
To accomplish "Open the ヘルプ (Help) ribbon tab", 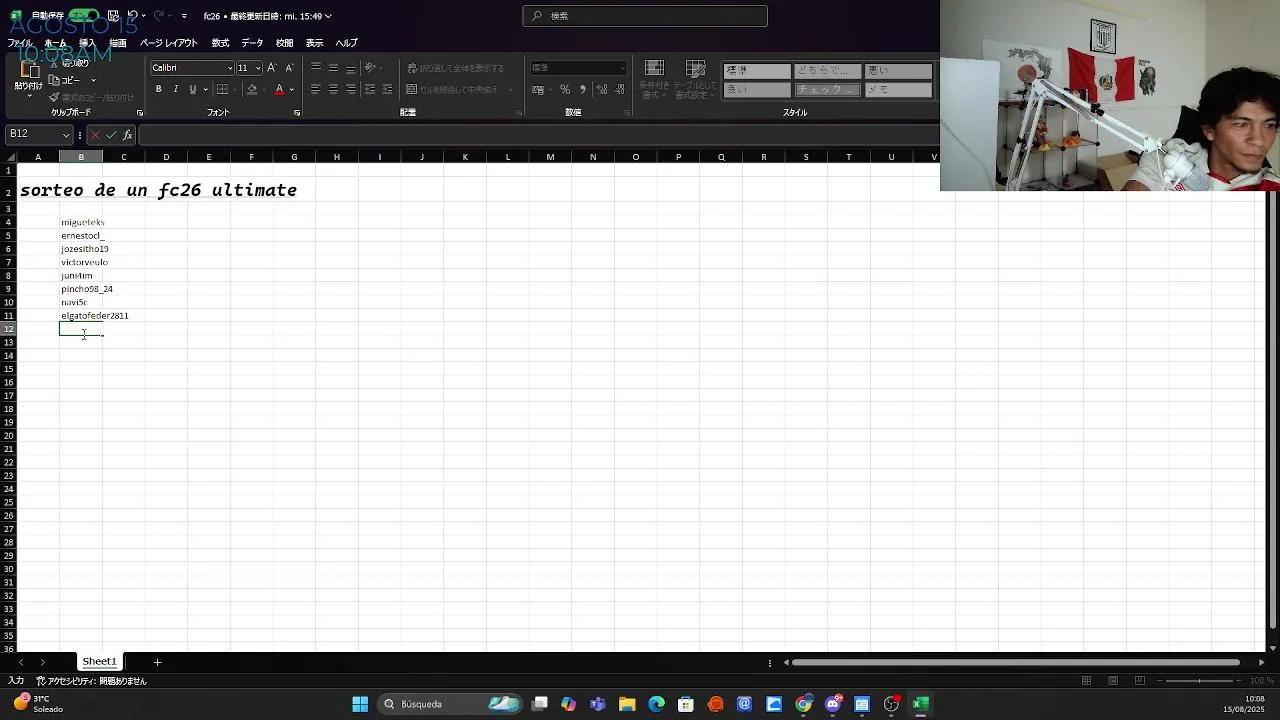I will [346, 43].
